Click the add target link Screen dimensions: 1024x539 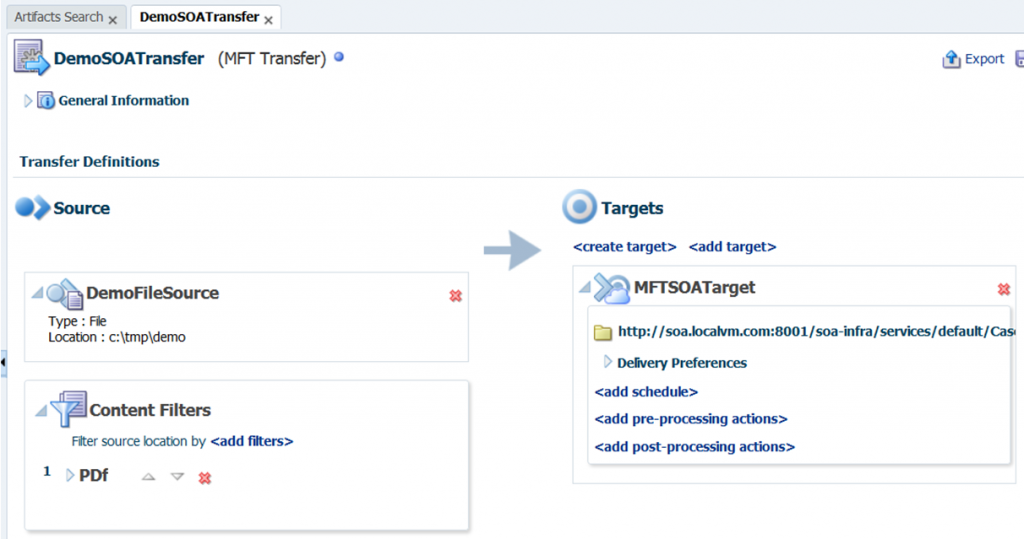point(732,247)
